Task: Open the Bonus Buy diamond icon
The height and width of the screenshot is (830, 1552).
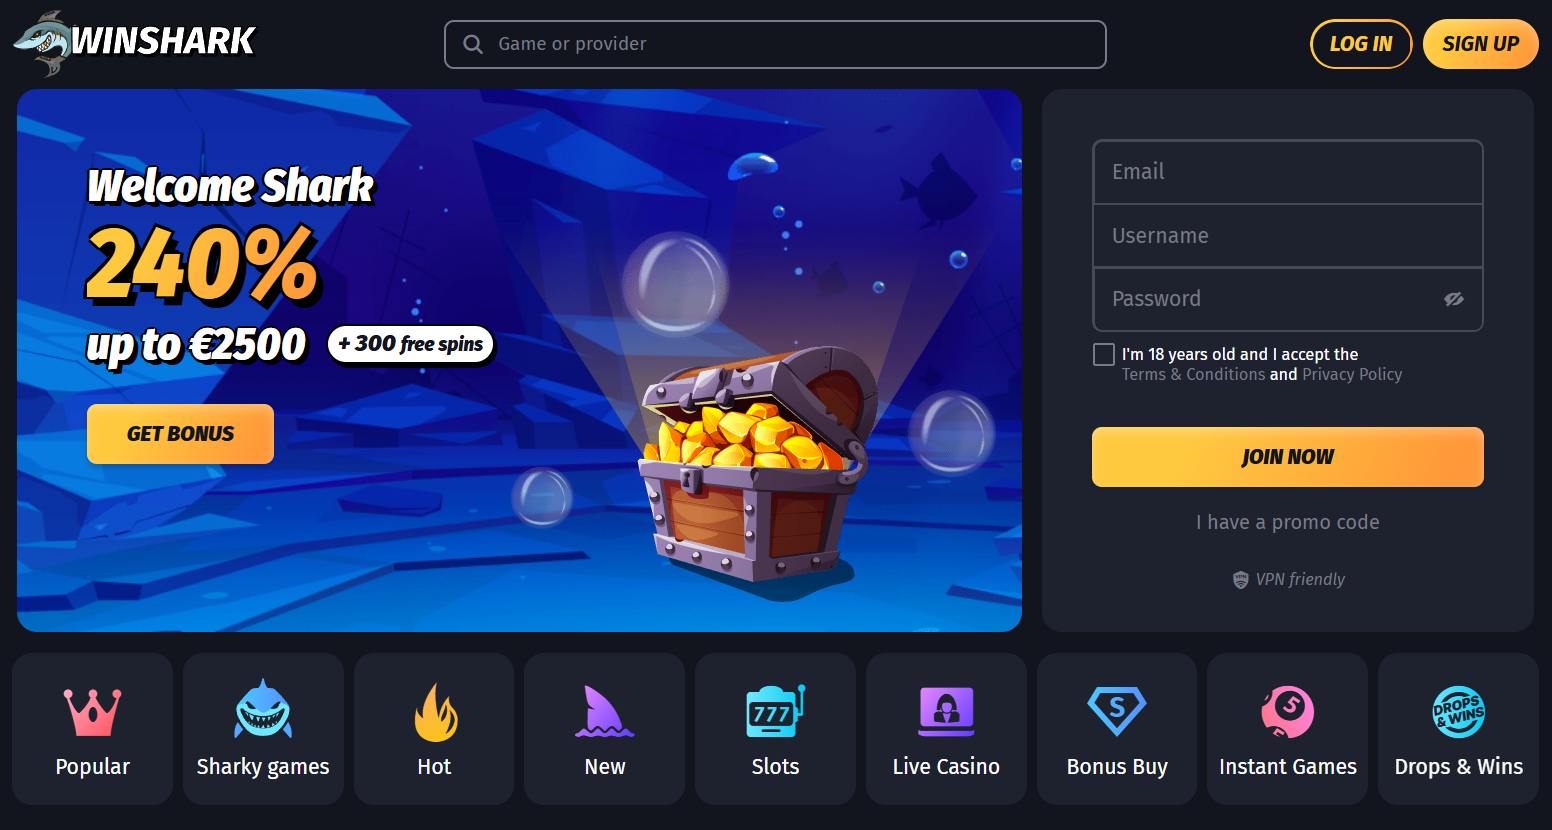Action: tap(1117, 712)
